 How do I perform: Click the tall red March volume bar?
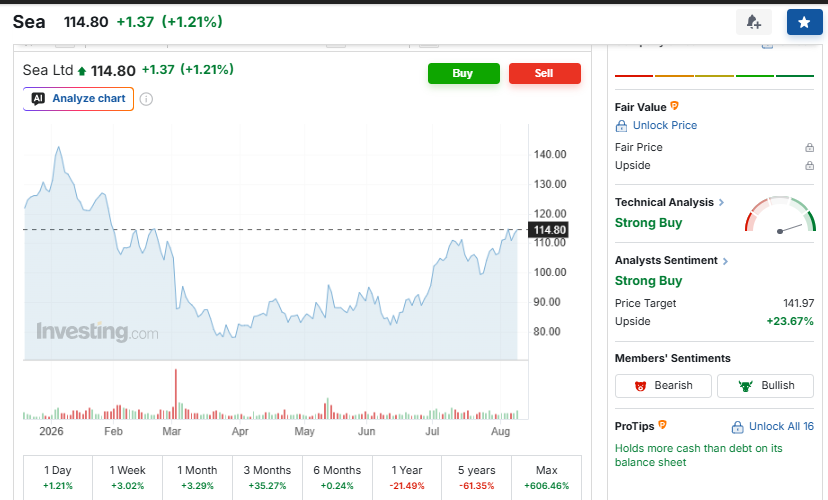coord(176,394)
